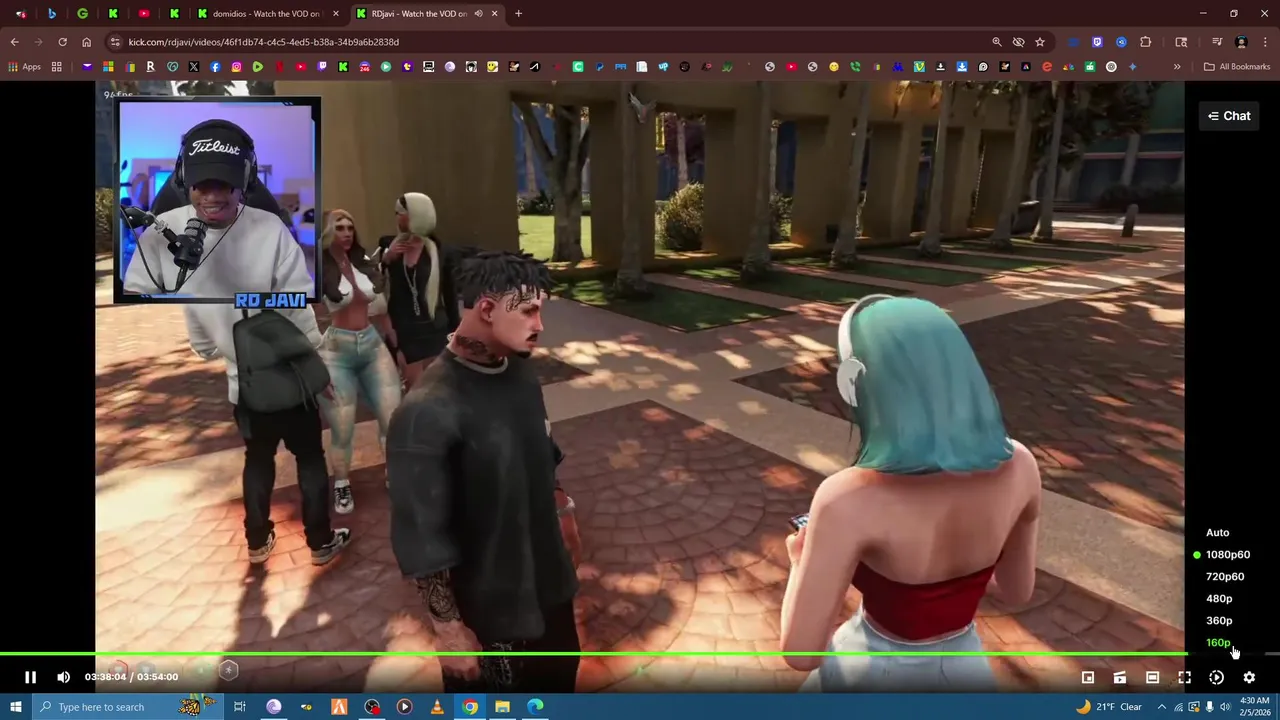Close the domidios VOD tab

(335, 14)
